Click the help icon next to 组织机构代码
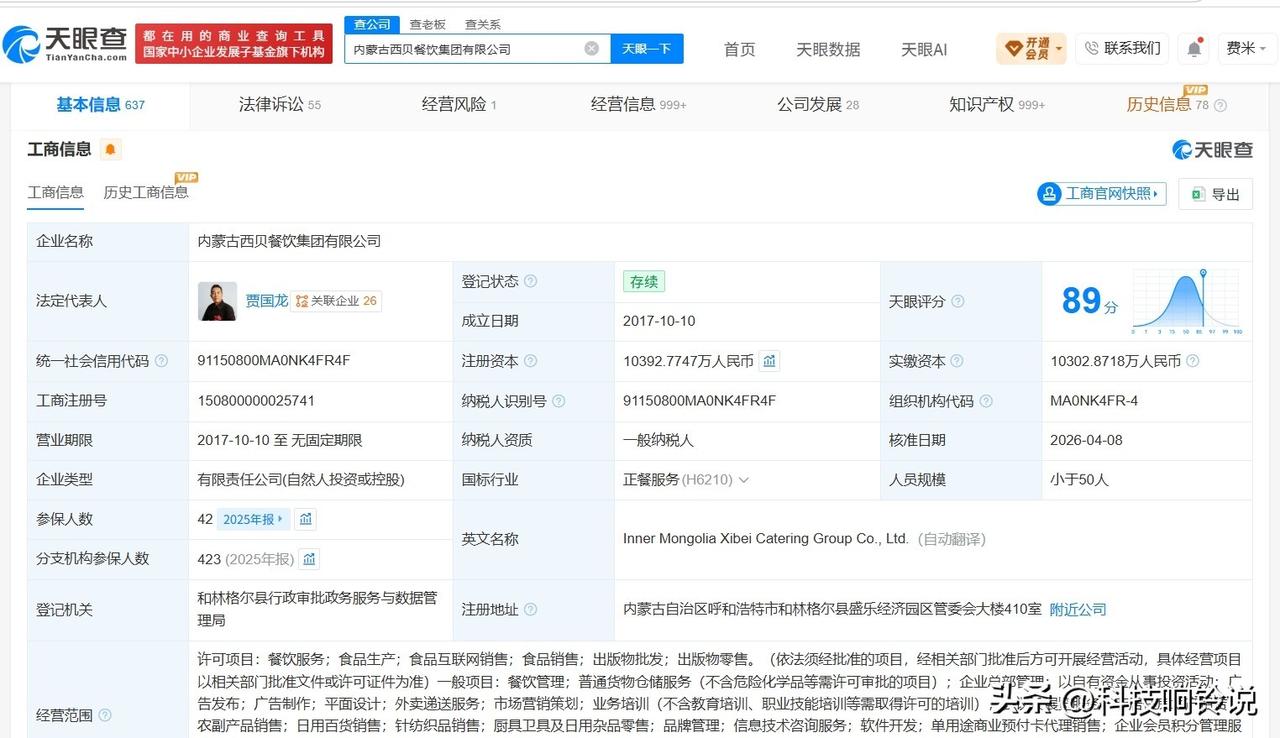Screen dimensions: 1280x738 (x=986, y=401)
